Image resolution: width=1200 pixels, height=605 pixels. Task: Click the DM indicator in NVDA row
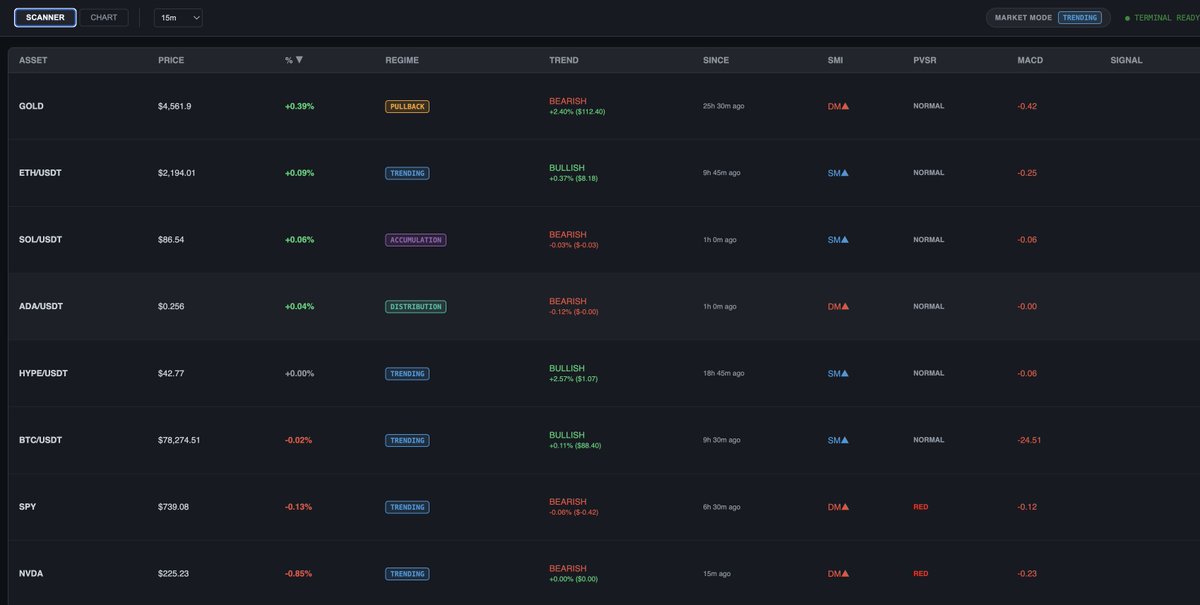838,574
